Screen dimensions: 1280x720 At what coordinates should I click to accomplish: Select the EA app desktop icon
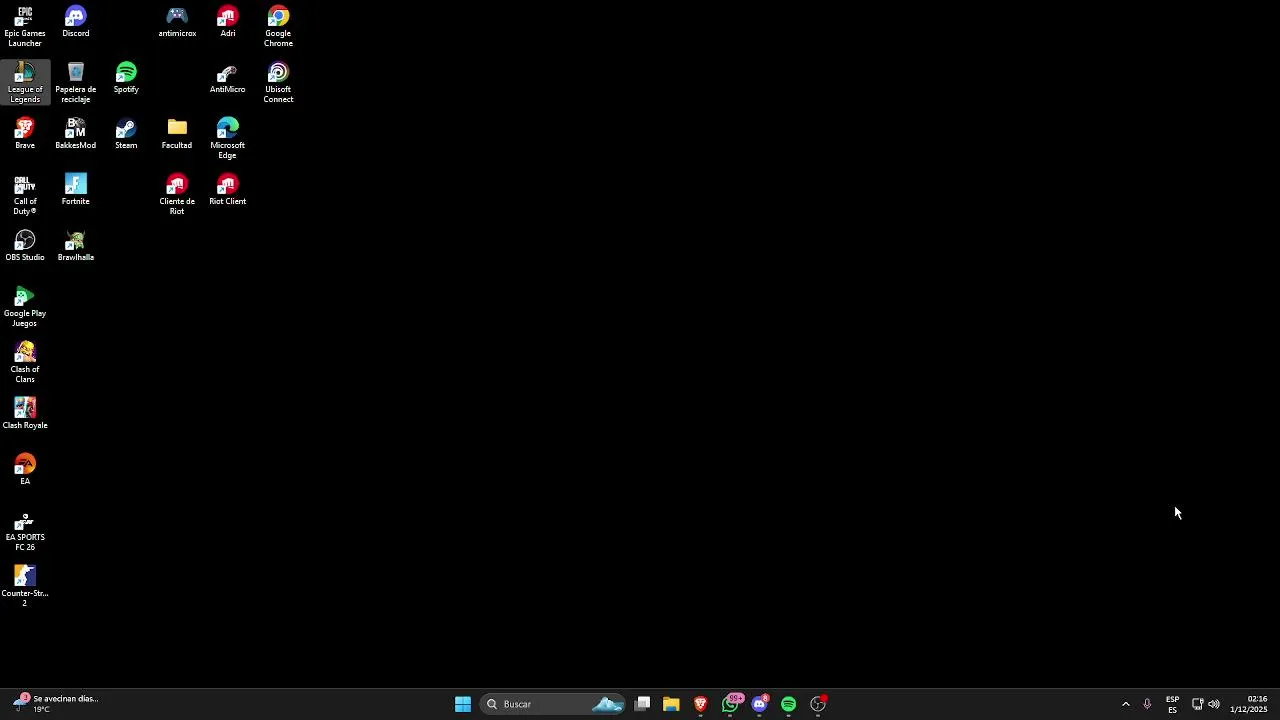[25, 470]
